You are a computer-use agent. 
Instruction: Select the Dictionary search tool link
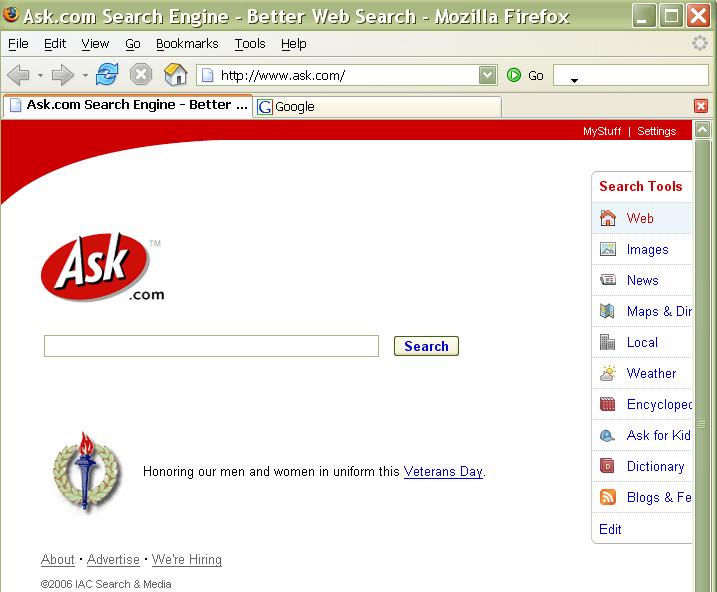point(655,466)
